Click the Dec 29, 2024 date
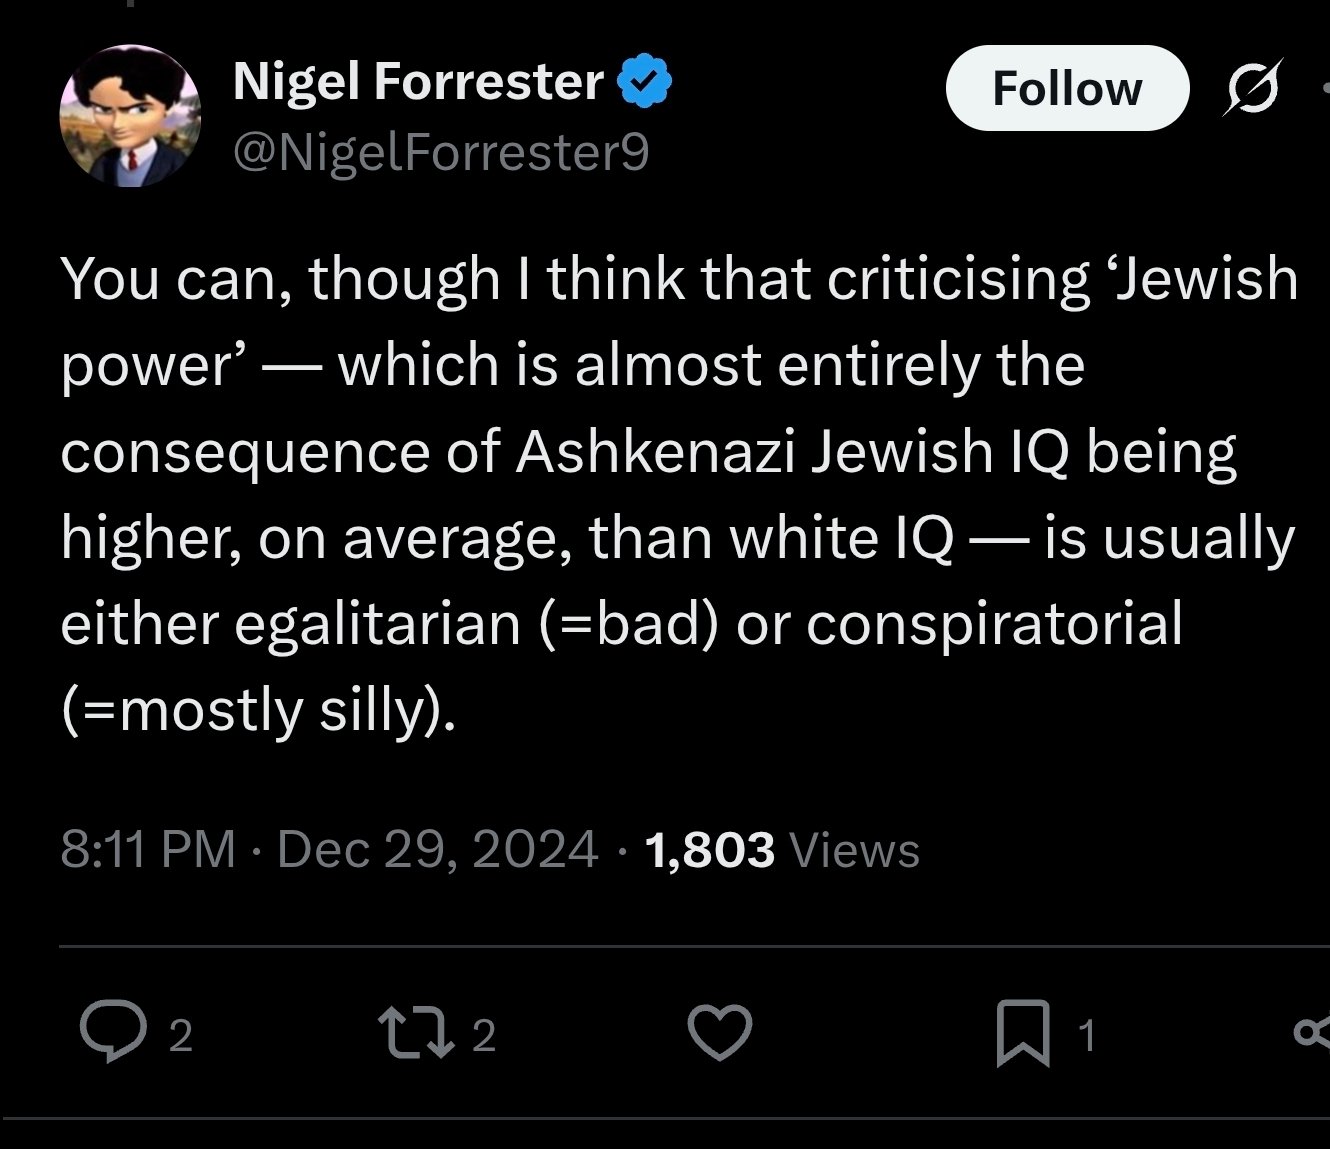 coord(437,850)
